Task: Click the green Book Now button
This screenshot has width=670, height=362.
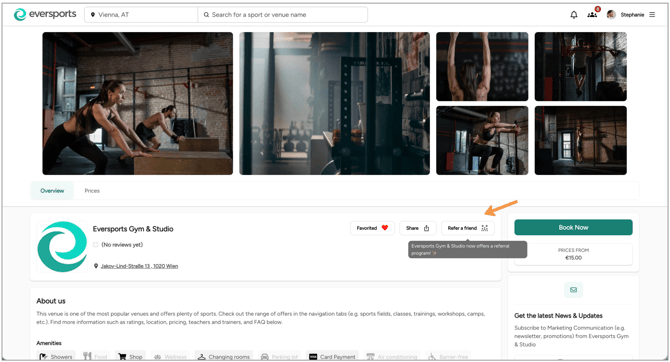Action: pos(573,227)
